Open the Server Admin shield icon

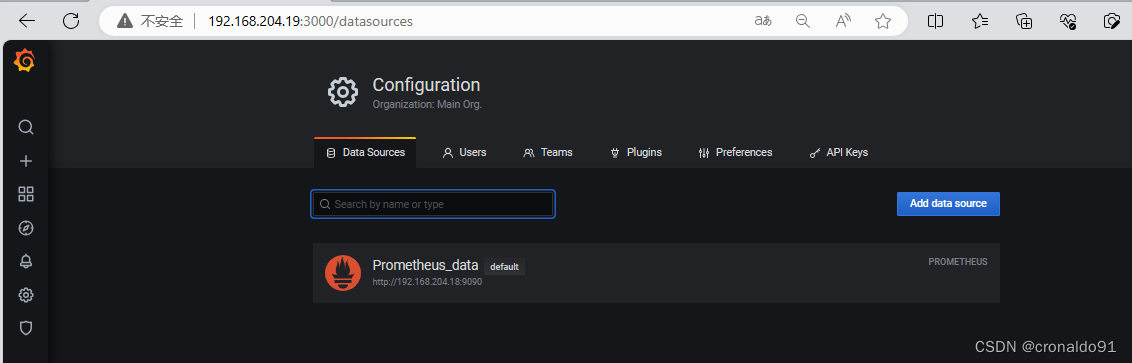click(x=26, y=328)
